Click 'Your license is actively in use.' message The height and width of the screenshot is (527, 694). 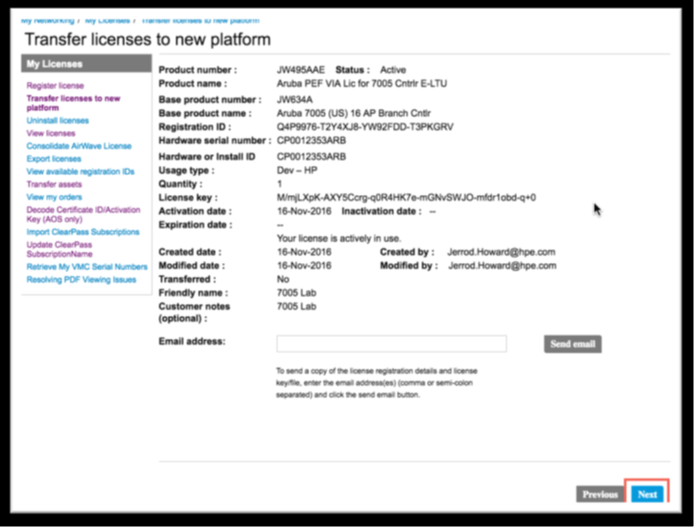pos(339,238)
